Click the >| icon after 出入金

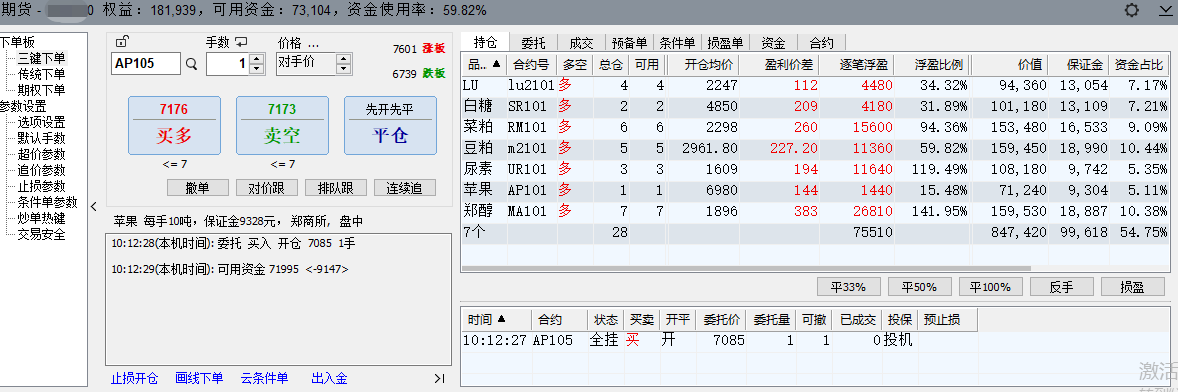click(439, 378)
